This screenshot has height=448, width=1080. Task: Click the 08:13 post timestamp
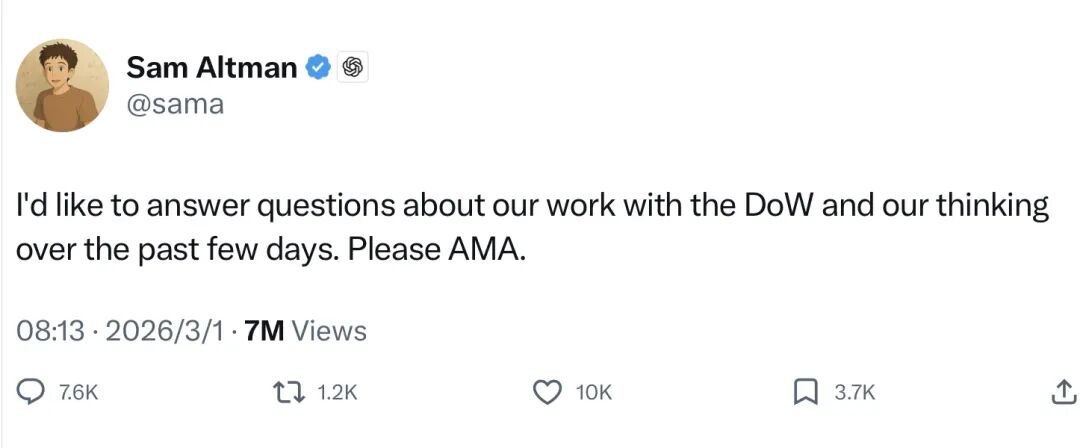[x=50, y=331]
